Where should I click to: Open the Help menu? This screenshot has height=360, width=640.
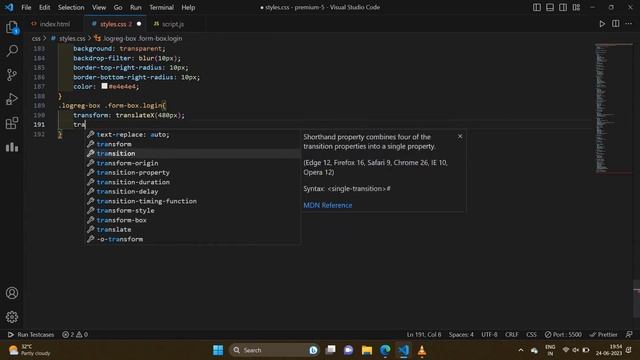[188, 7]
